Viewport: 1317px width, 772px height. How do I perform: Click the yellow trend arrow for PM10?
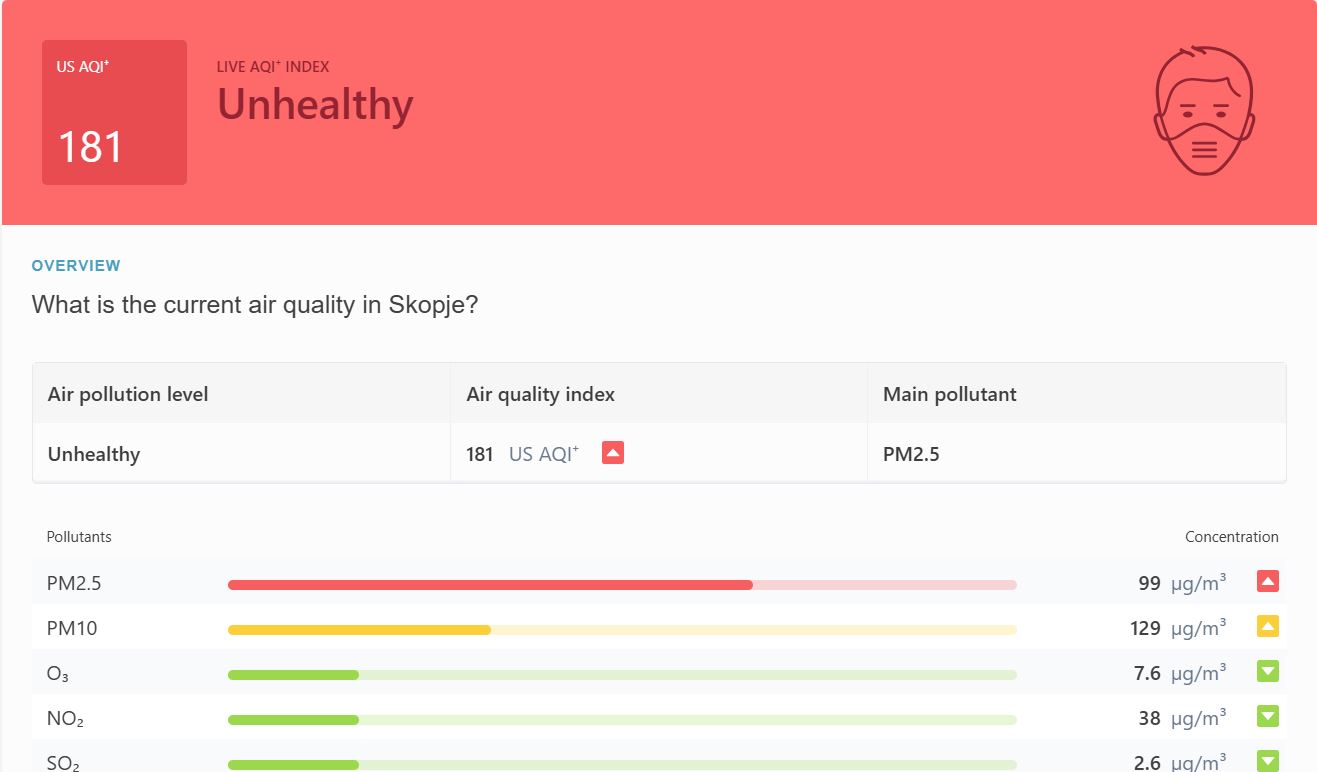[x=1268, y=627]
